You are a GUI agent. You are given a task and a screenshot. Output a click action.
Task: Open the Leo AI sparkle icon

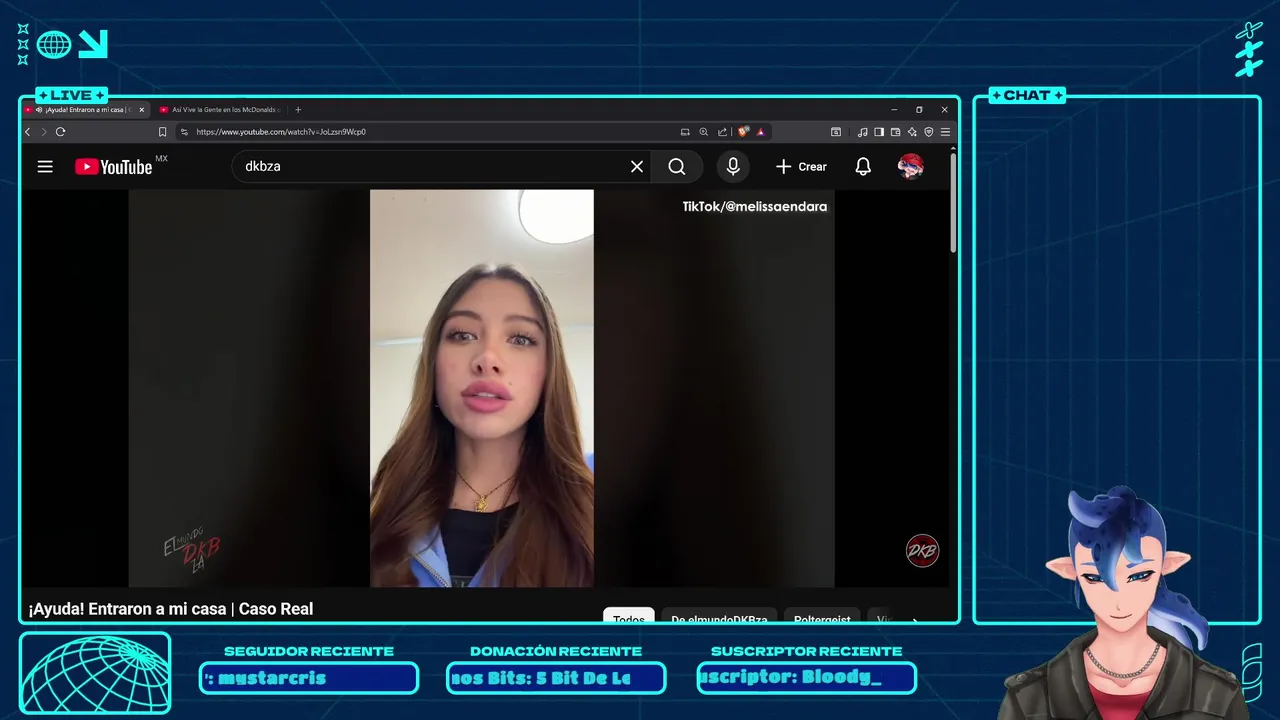click(x=912, y=132)
